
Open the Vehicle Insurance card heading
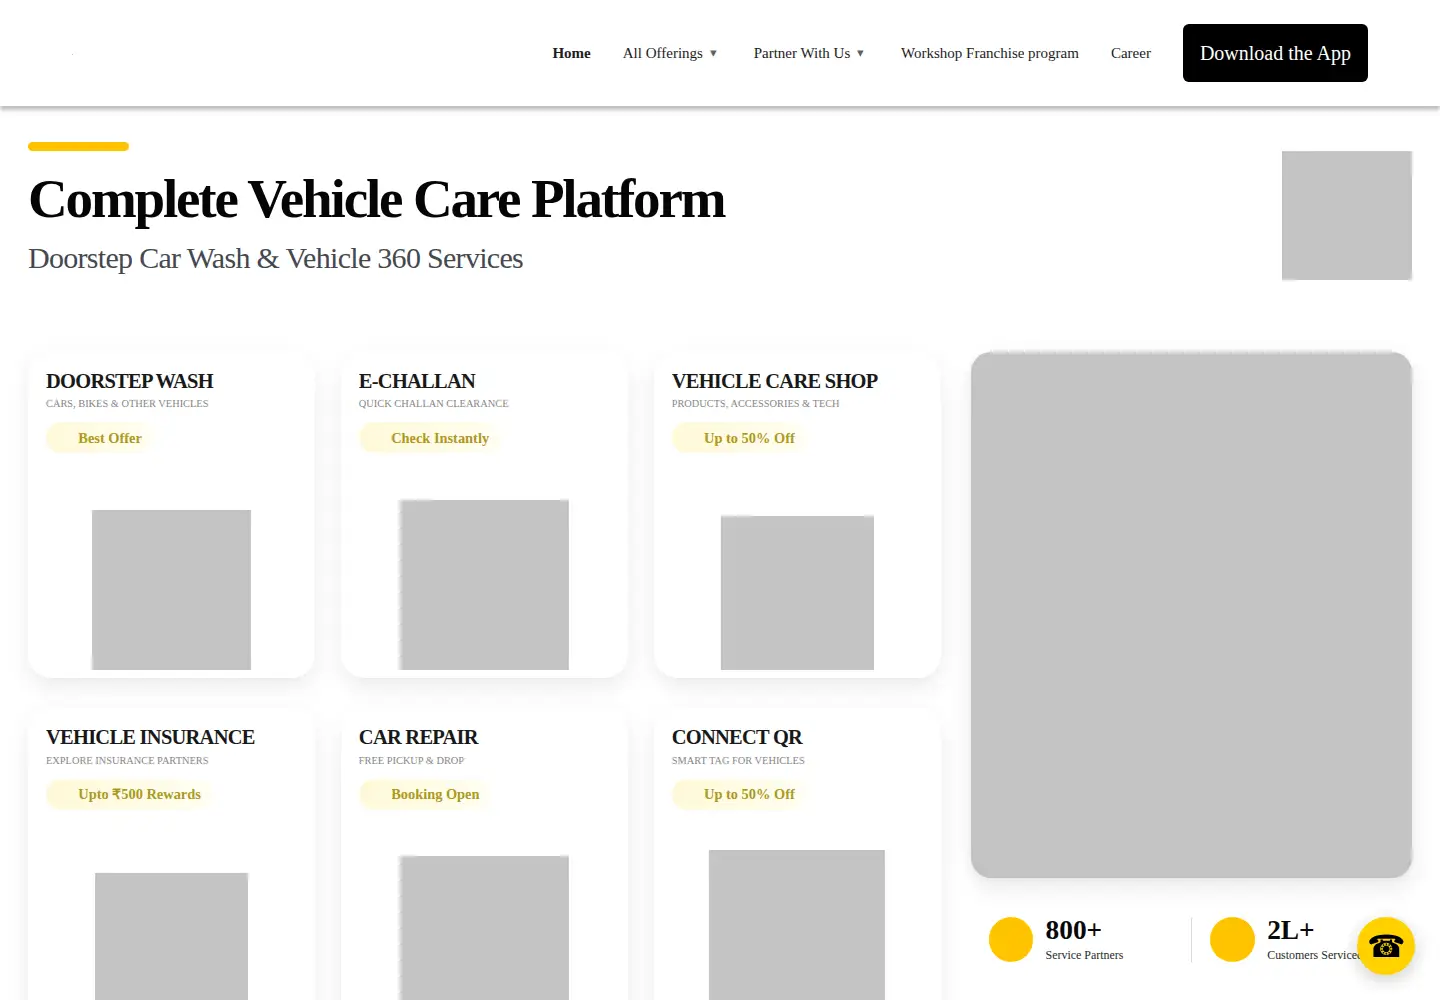[150, 737]
